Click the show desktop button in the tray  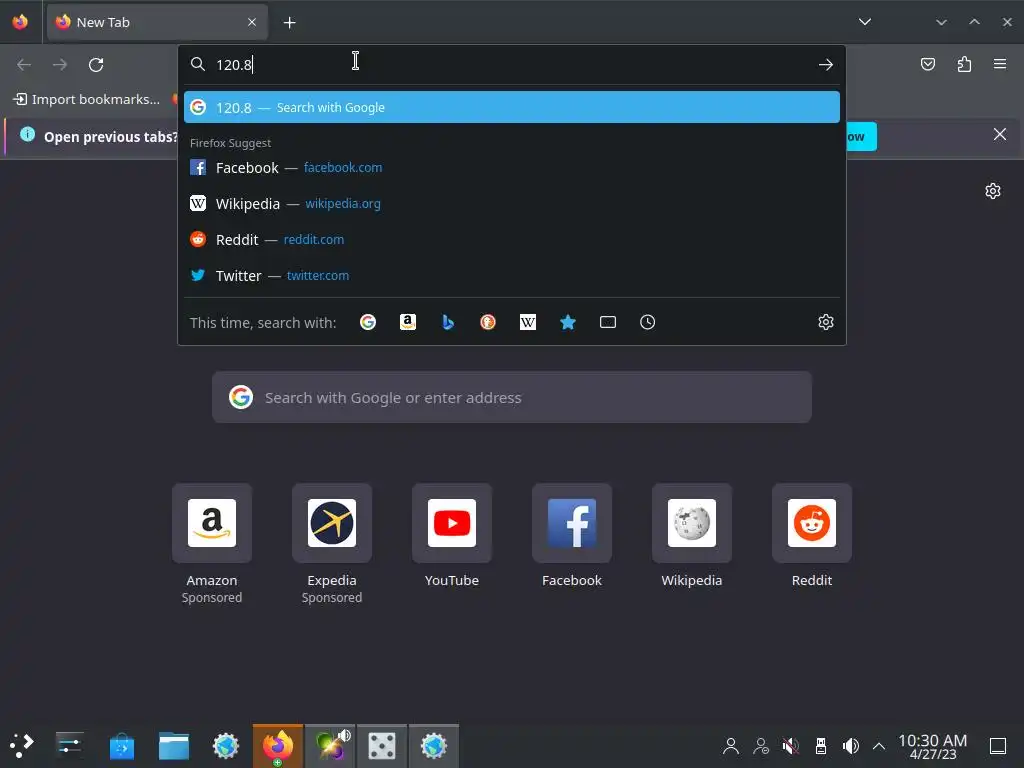pos(998,746)
